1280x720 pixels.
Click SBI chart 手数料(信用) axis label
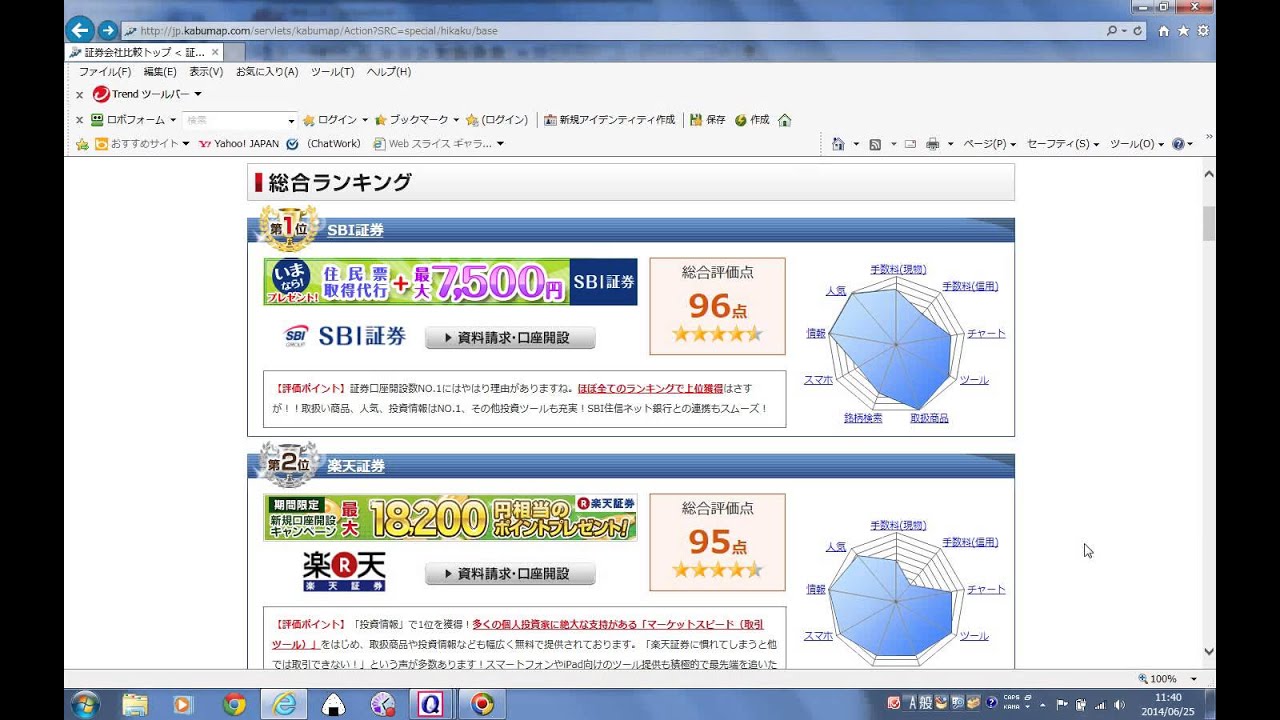coord(970,286)
